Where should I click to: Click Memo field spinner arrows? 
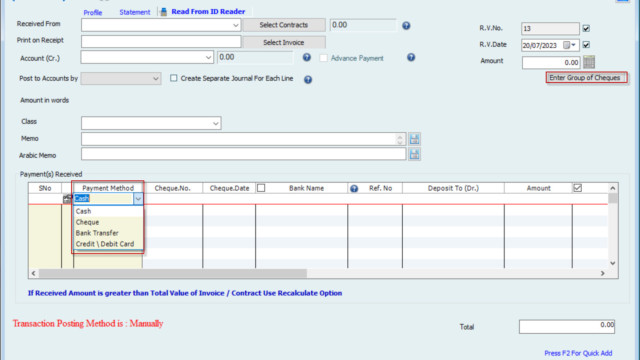pyautogui.click(x=400, y=139)
